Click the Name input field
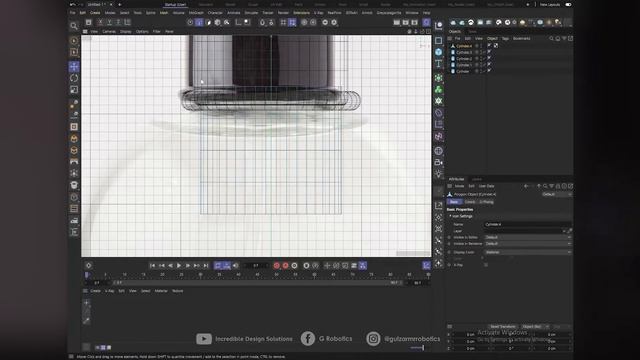 pyautogui.click(x=527, y=224)
